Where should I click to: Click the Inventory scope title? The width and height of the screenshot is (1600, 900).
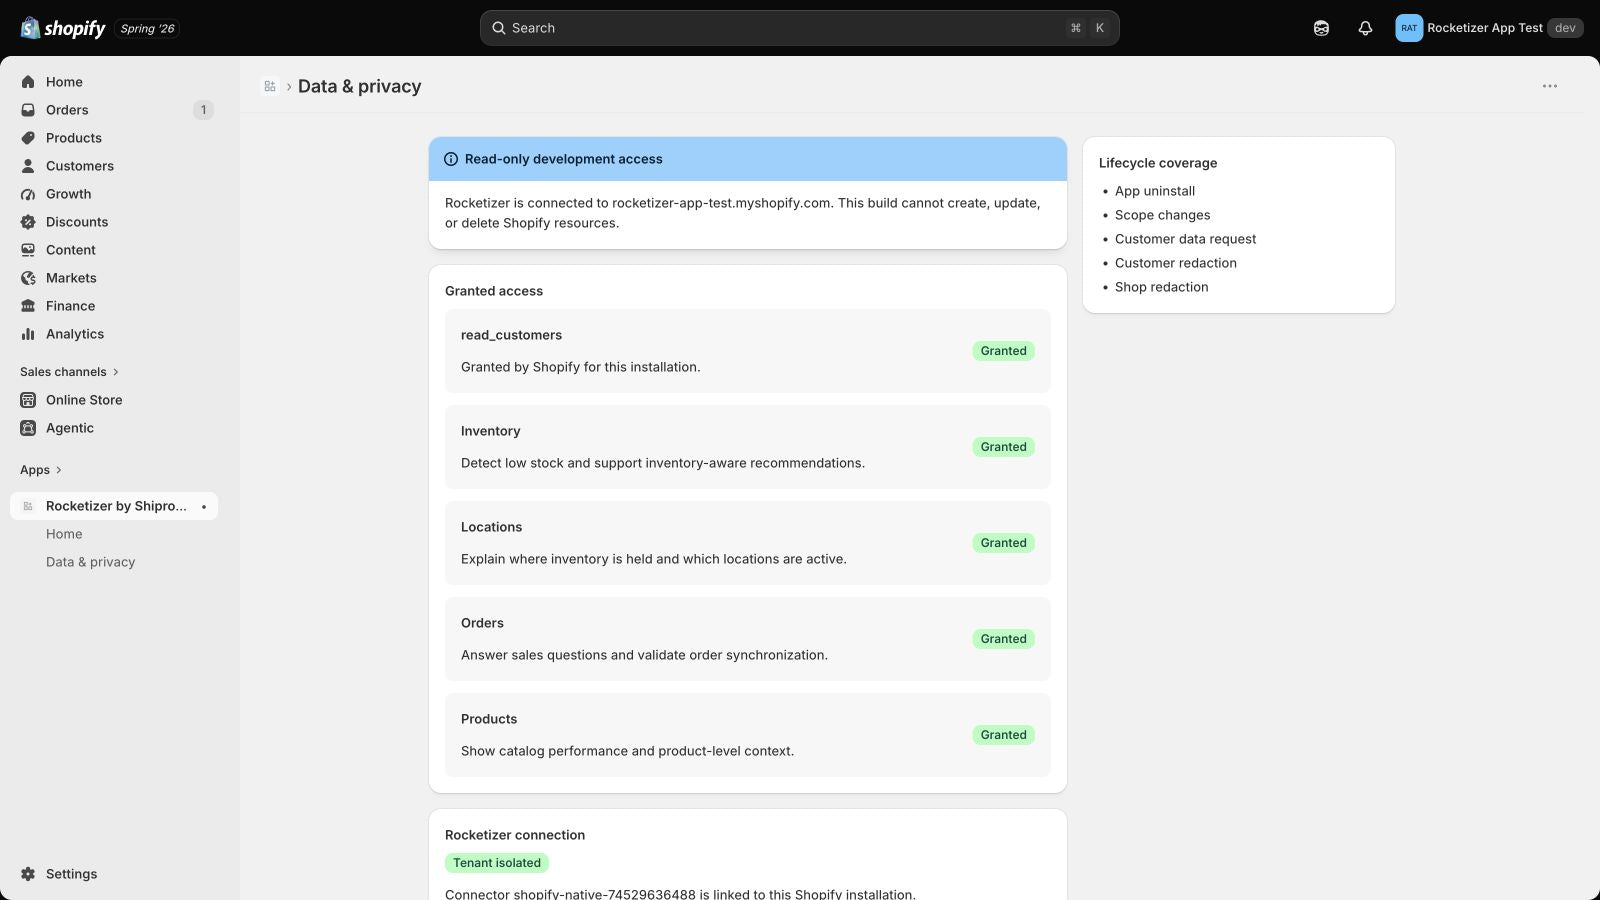pyautogui.click(x=490, y=431)
